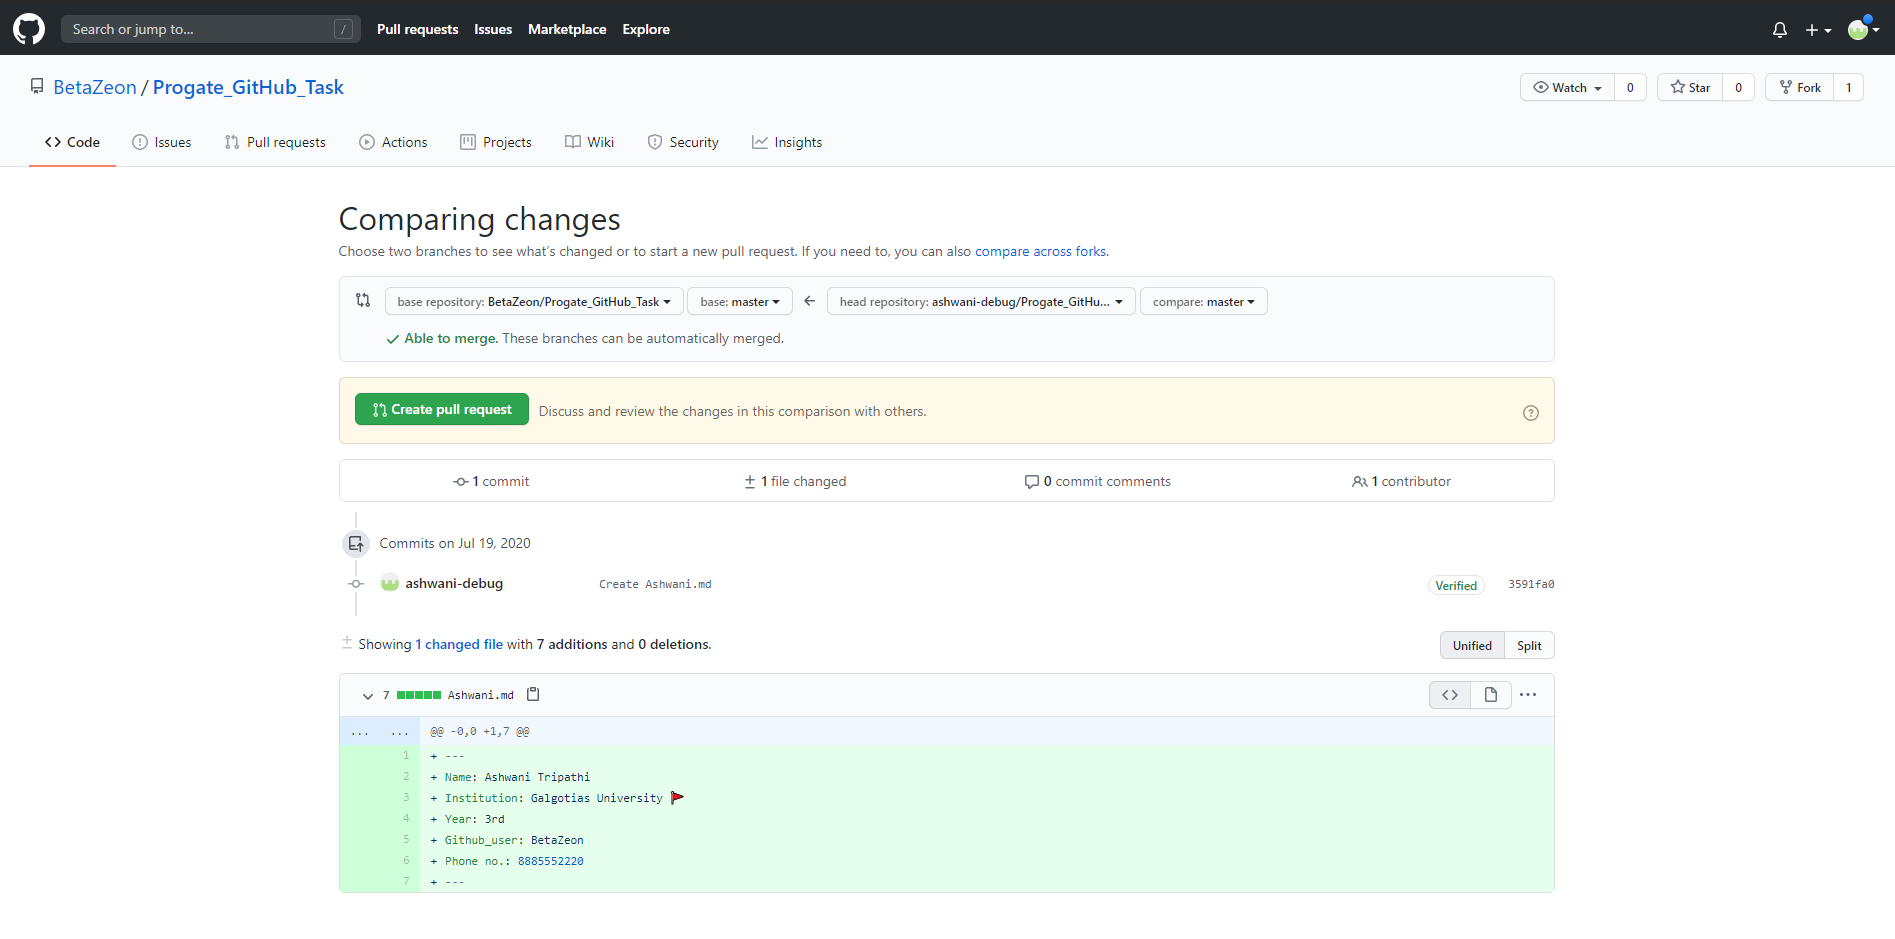Screen dimensions: 1895x939
Task: Switch to the Actions tab
Action: (x=393, y=143)
